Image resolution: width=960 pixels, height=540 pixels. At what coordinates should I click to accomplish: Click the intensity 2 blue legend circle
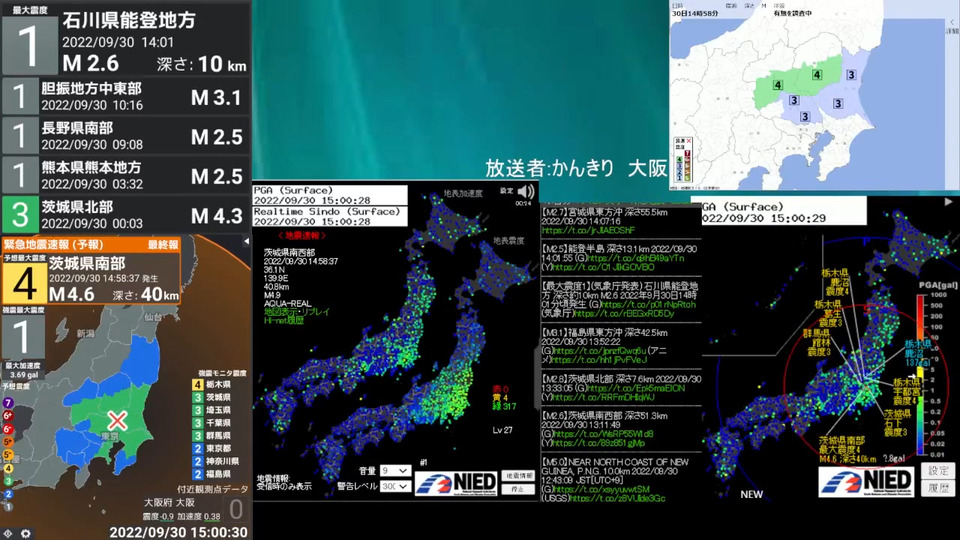click(8, 494)
